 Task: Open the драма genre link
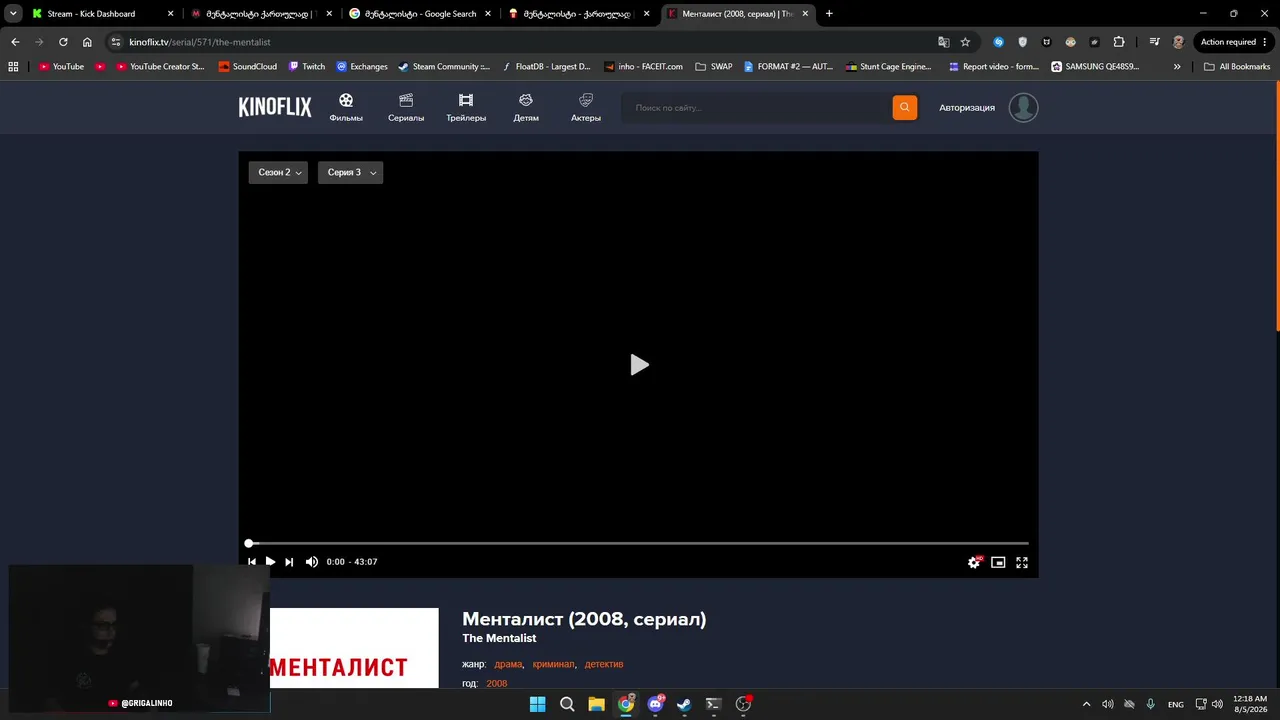pyautogui.click(x=508, y=664)
